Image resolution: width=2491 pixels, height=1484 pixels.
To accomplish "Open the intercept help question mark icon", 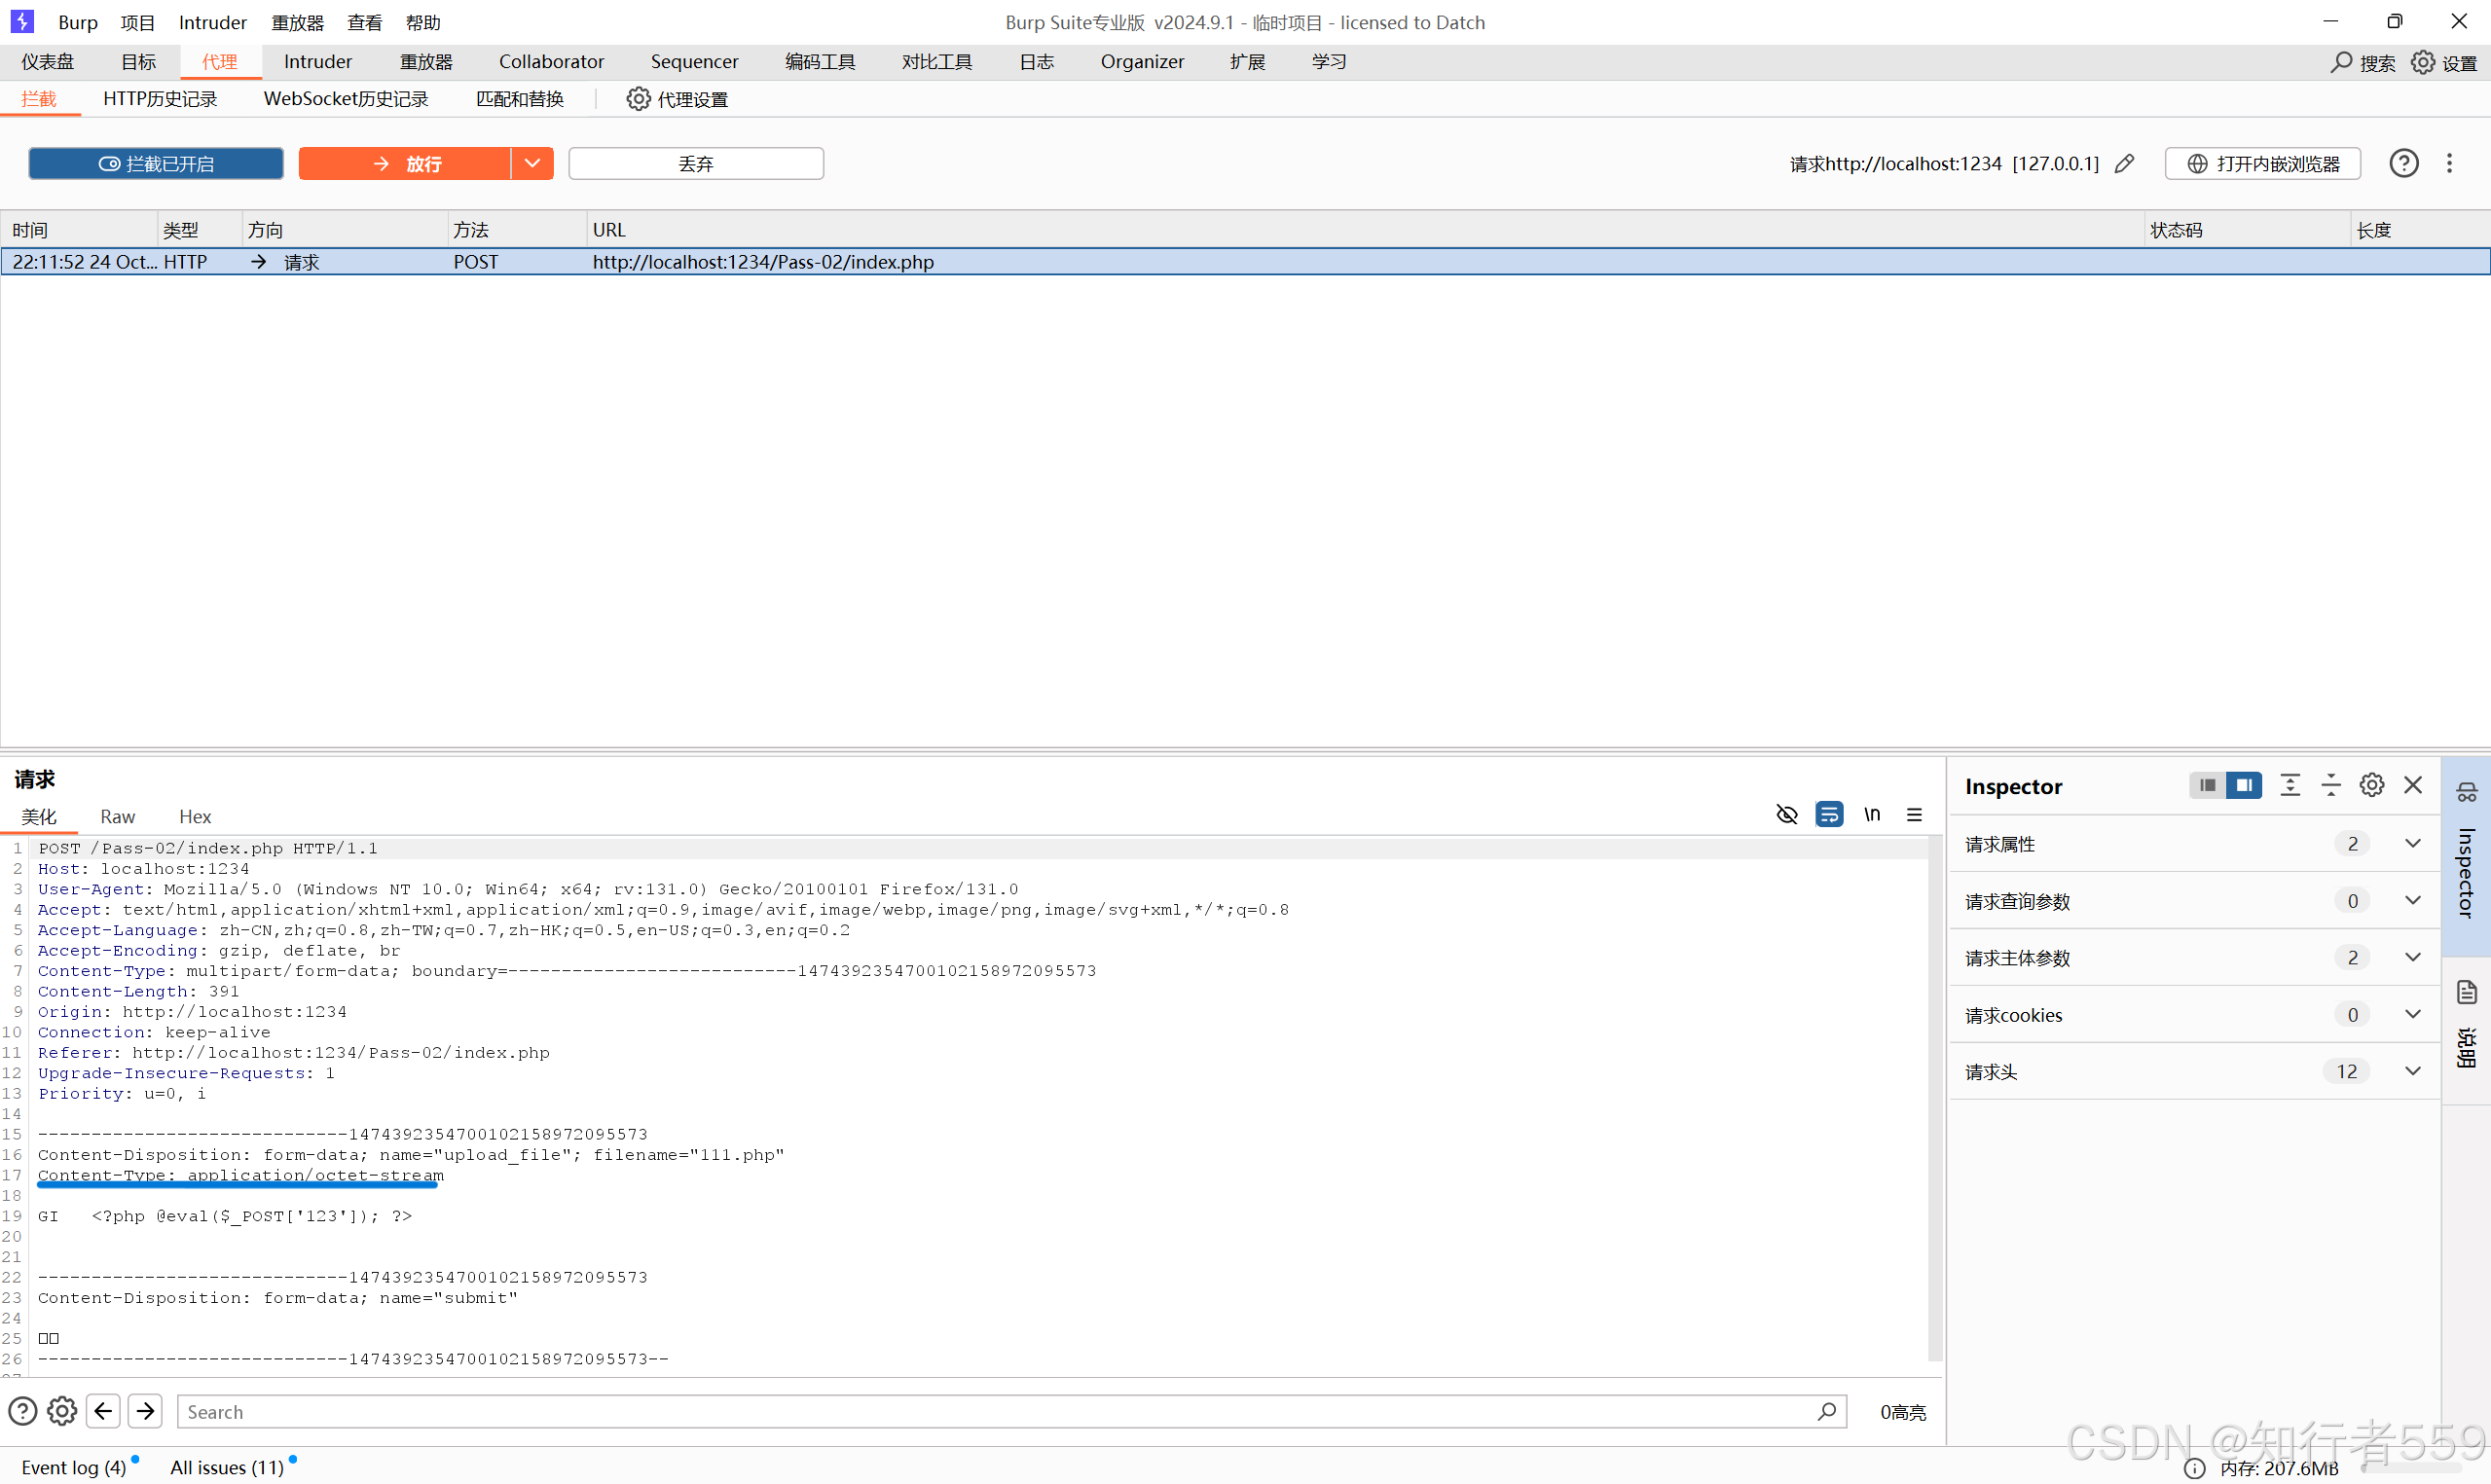I will coord(2404,163).
